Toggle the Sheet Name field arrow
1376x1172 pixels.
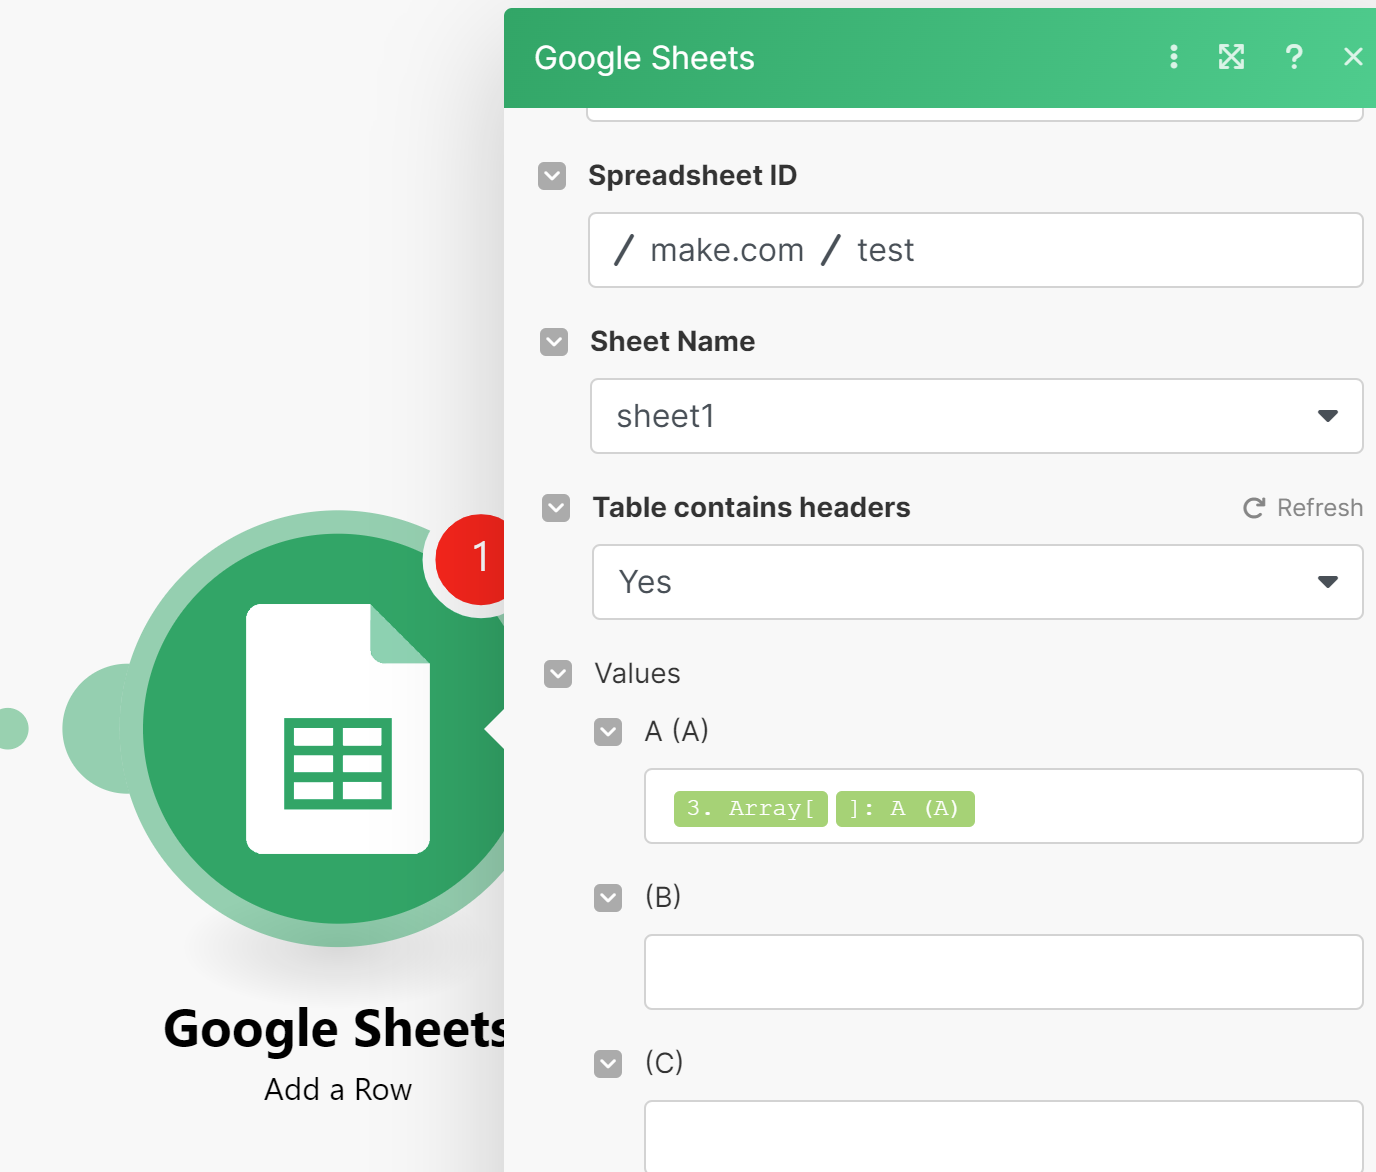tap(554, 342)
